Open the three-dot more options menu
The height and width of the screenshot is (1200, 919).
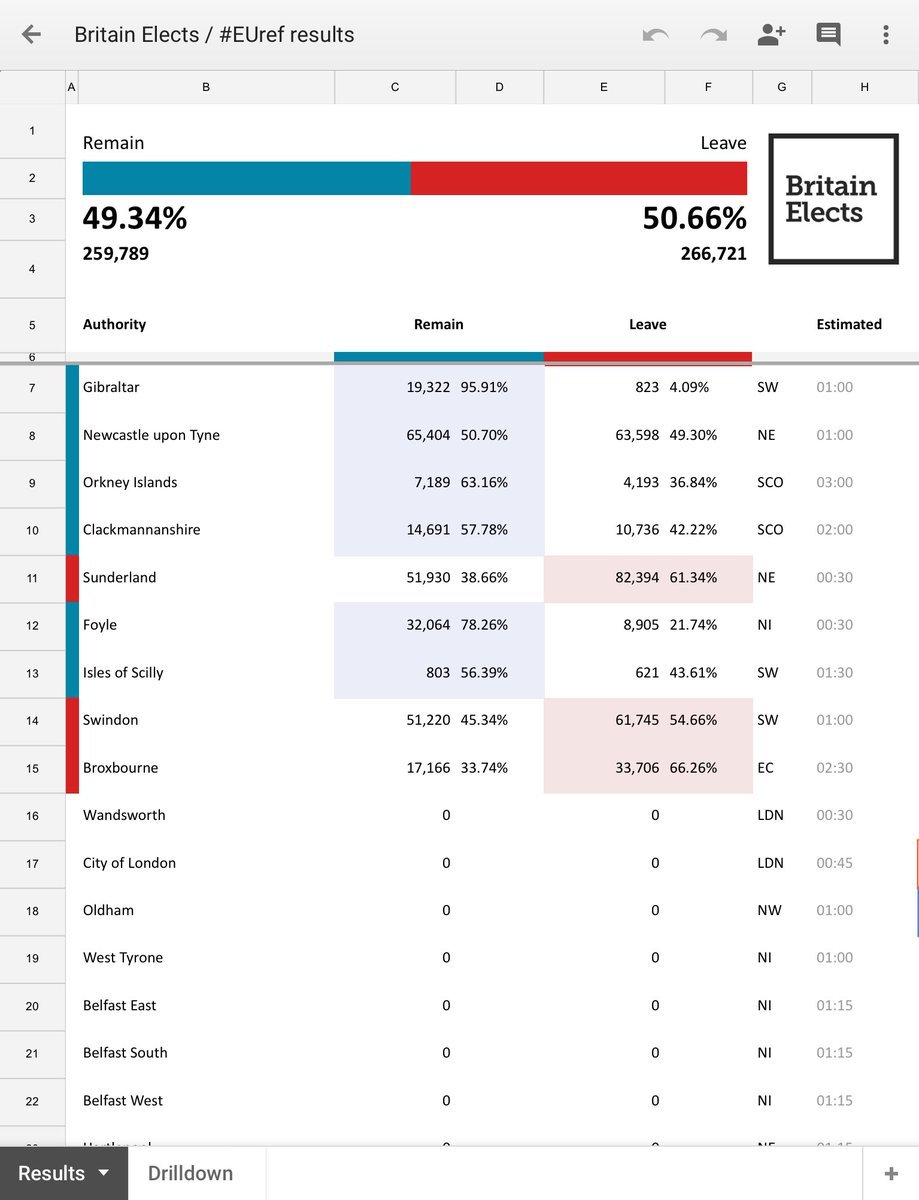point(885,35)
